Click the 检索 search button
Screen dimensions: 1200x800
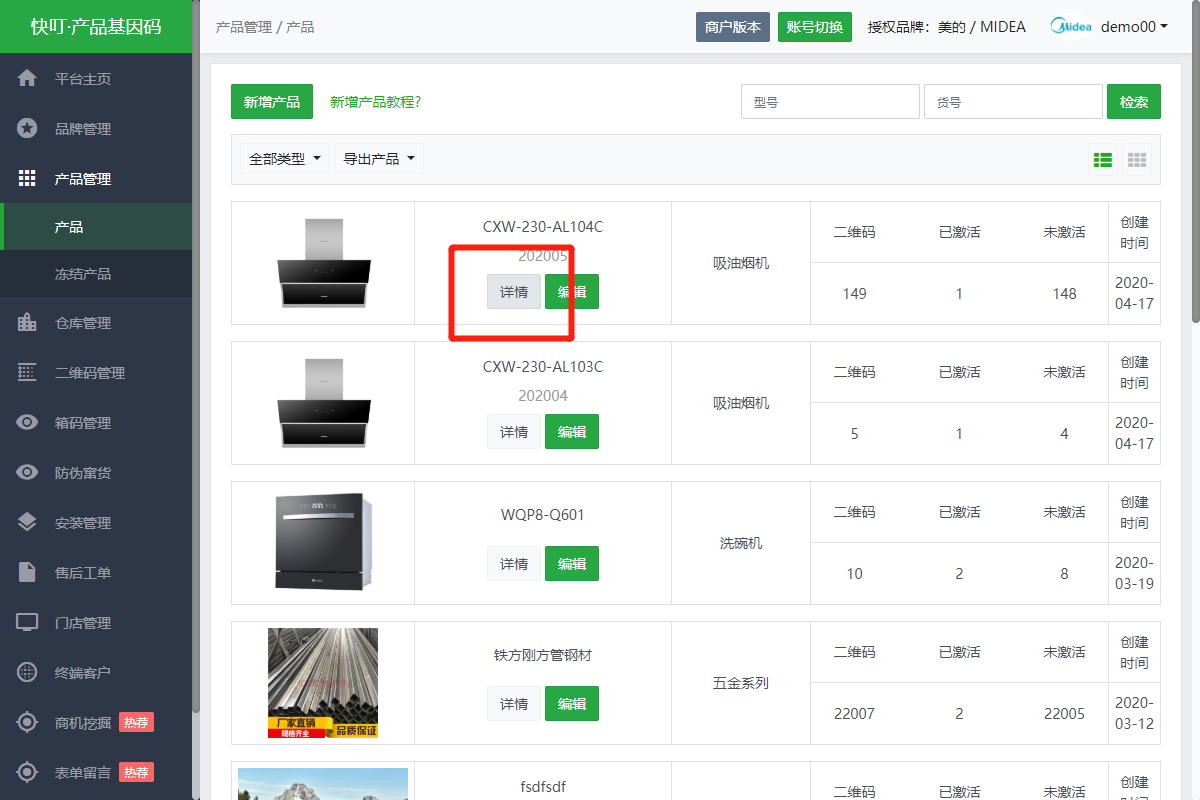coord(1134,102)
